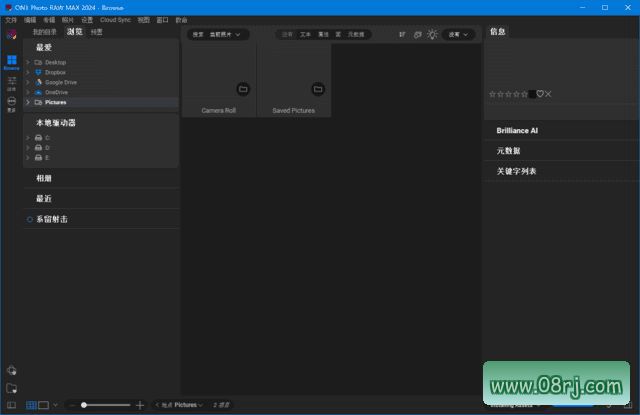Select the Pictures folder in favorites
The height and width of the screenshot is (415, 640).
pos(101,102)
